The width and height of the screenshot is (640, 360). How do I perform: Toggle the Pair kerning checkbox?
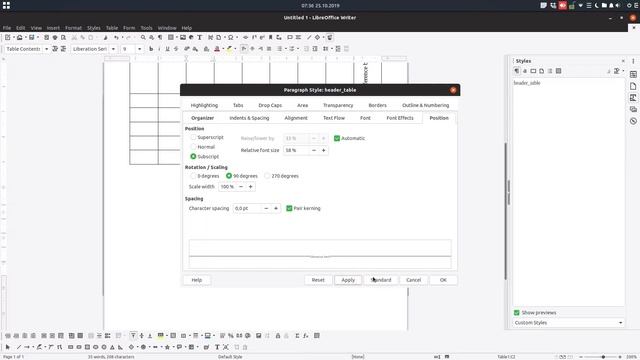pos(289,208)
